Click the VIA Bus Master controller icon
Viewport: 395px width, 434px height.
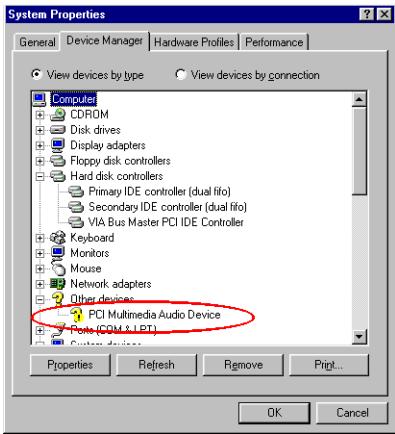click(76, 222)
